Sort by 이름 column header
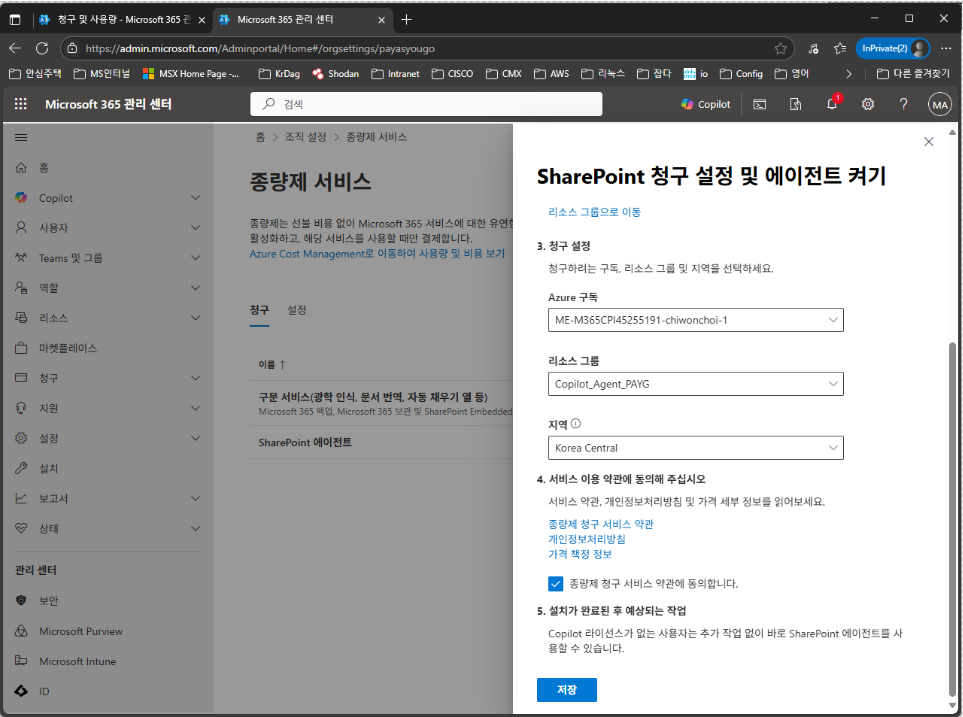The image size is (963, 717). coord(272,365)
